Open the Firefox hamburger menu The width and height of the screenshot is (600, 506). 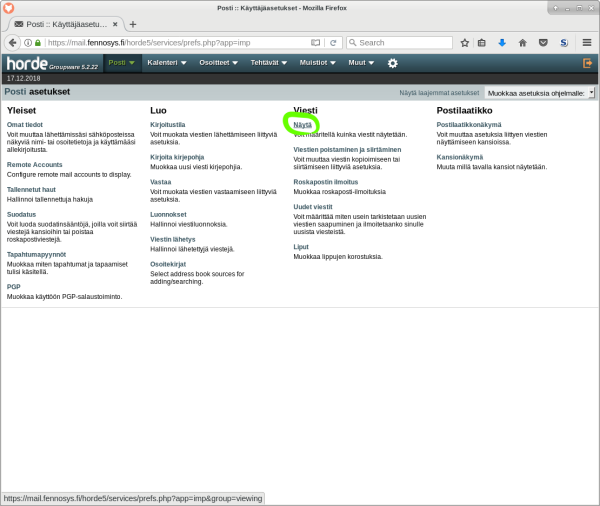(x=586, y=43)
